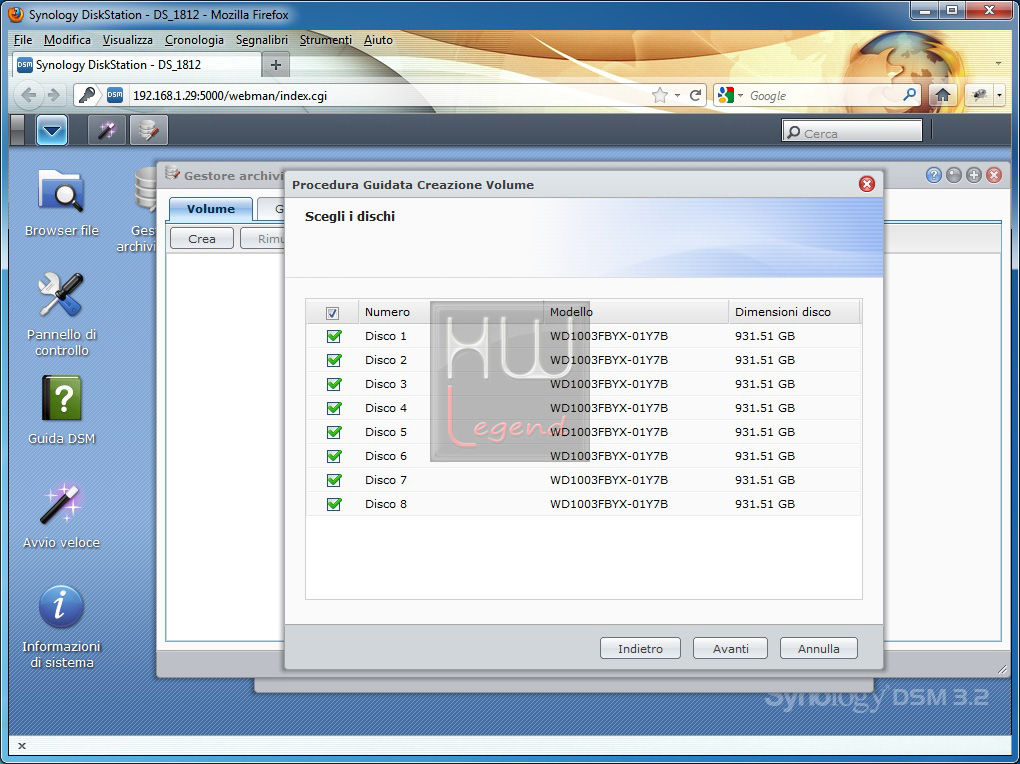Uncheck the Disco 8 checkbox
Image resolution: width=1020 pixels, height=764 pixels.
pos(334,504)
